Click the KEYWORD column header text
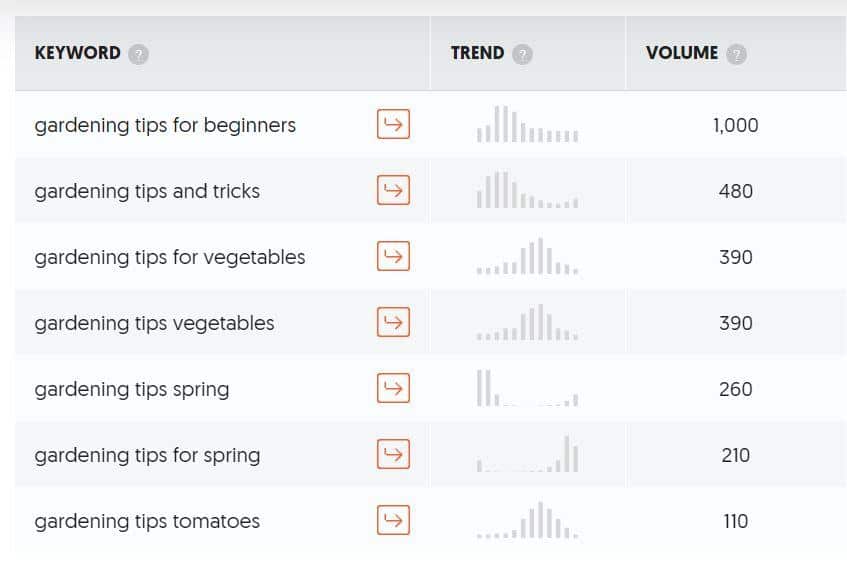The width and height of the screenshot is (847, 575). coord(78,53)
